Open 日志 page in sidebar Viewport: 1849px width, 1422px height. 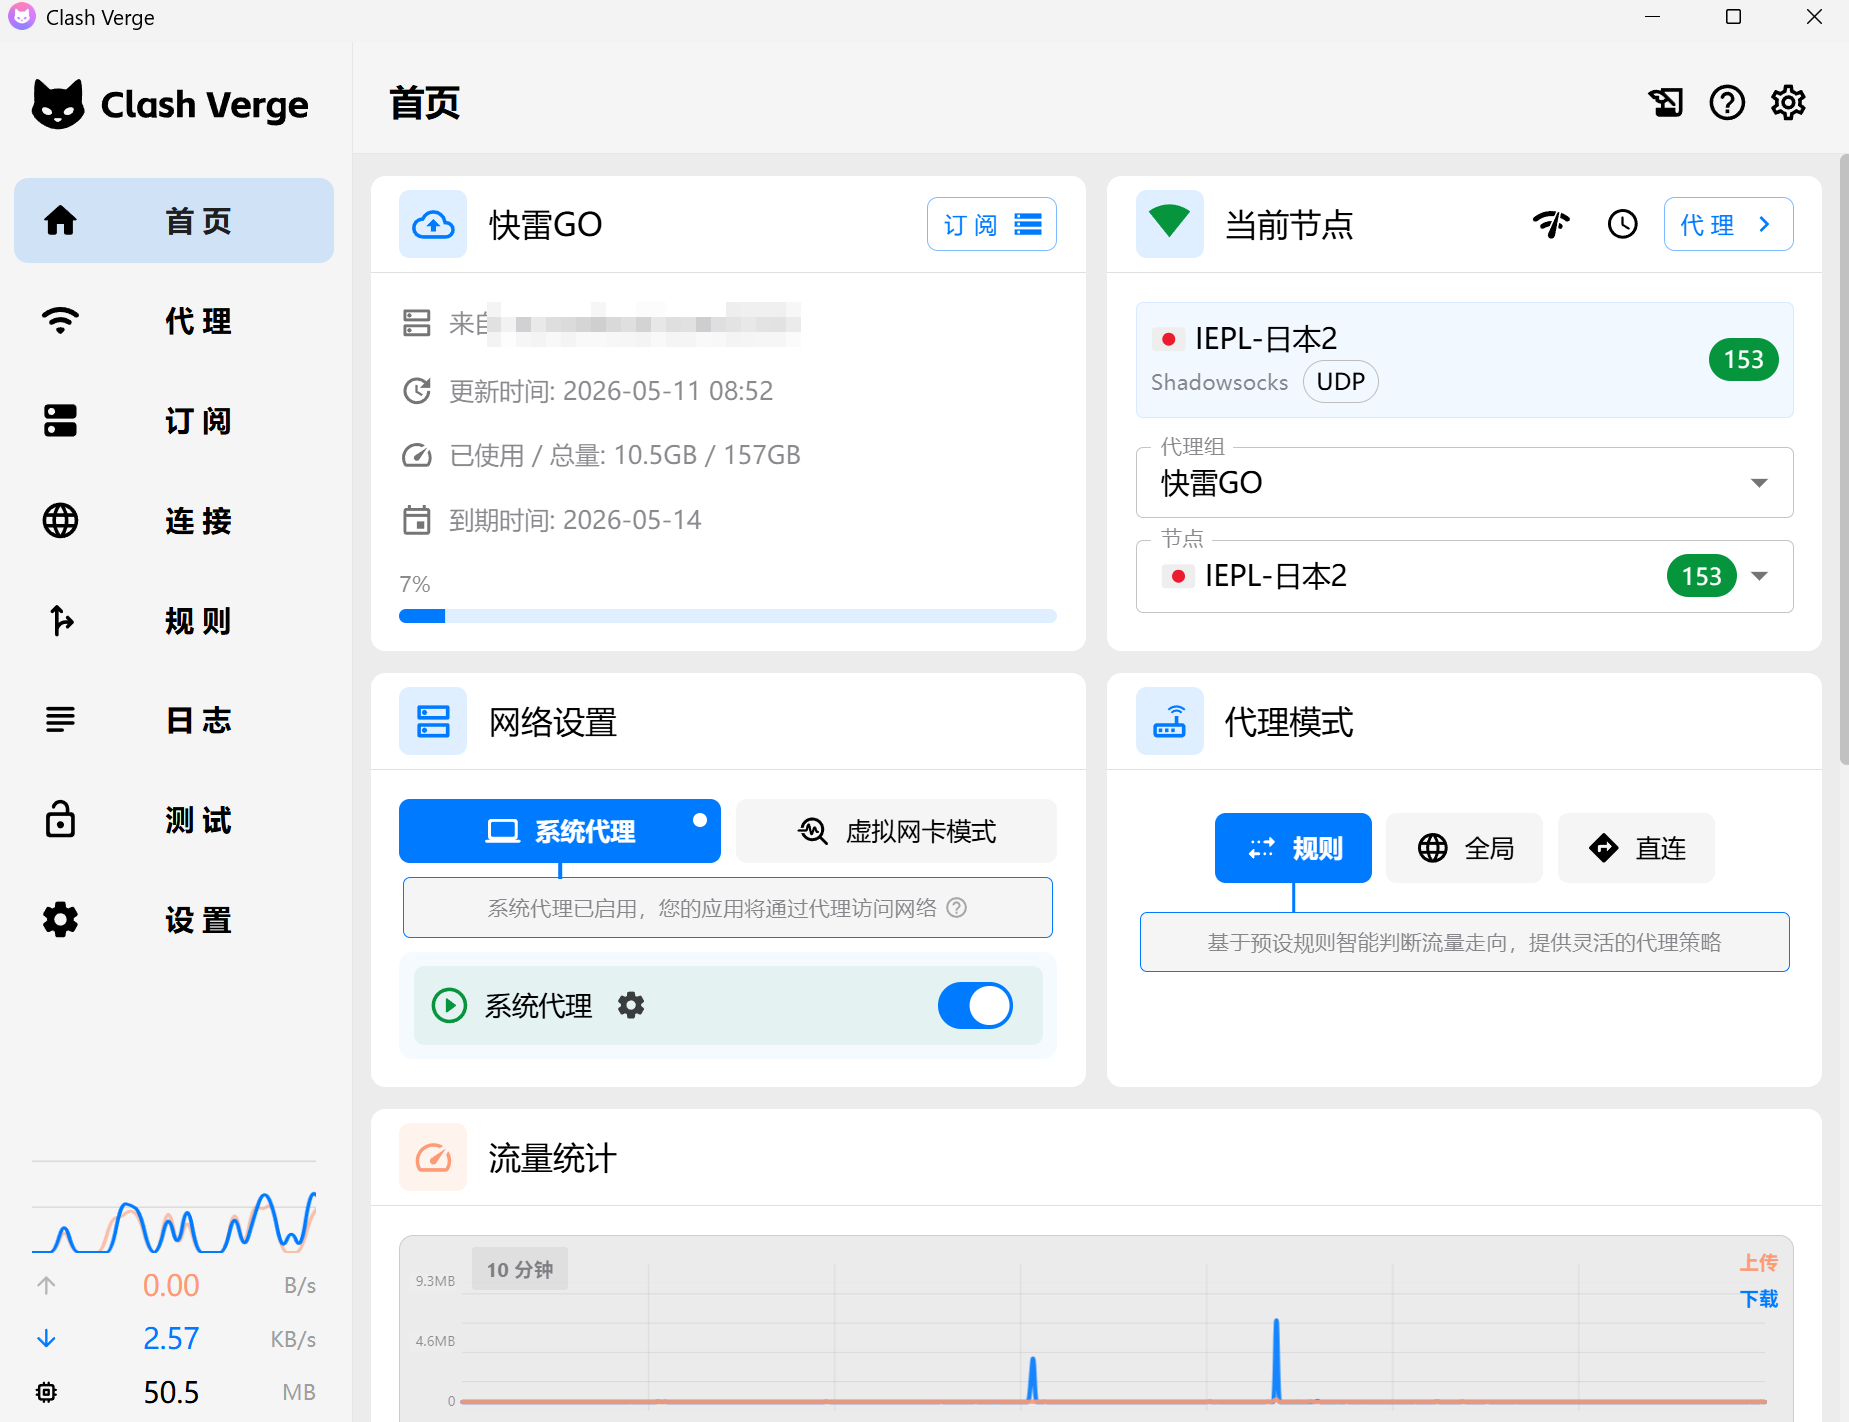pyautogui.click(x=174, y=720)
